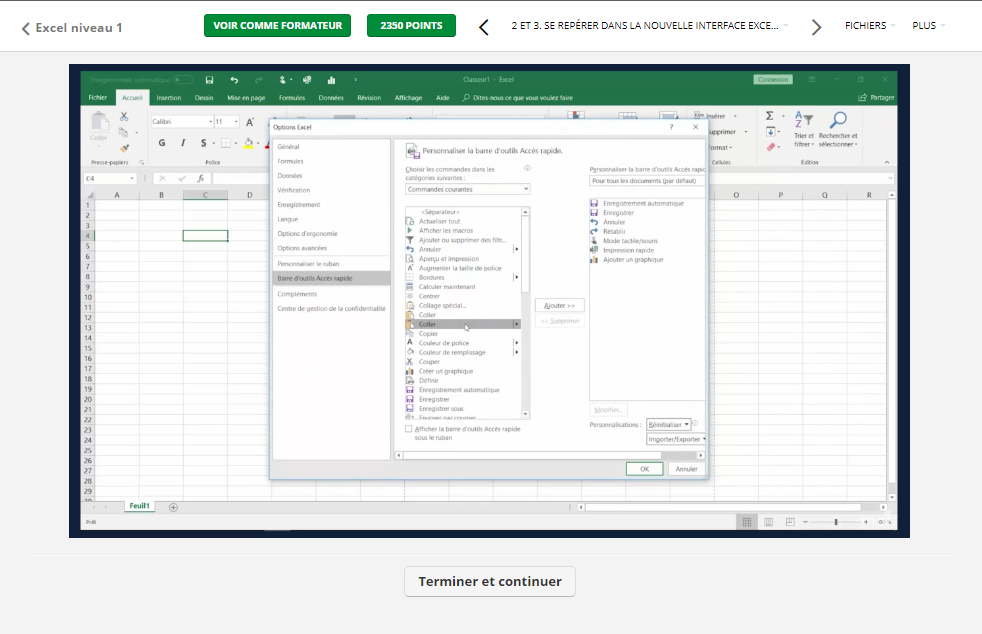Open Pour tous les documents dropdown
Viewport: 982px width, 634px height.
(x=647, y=180)
